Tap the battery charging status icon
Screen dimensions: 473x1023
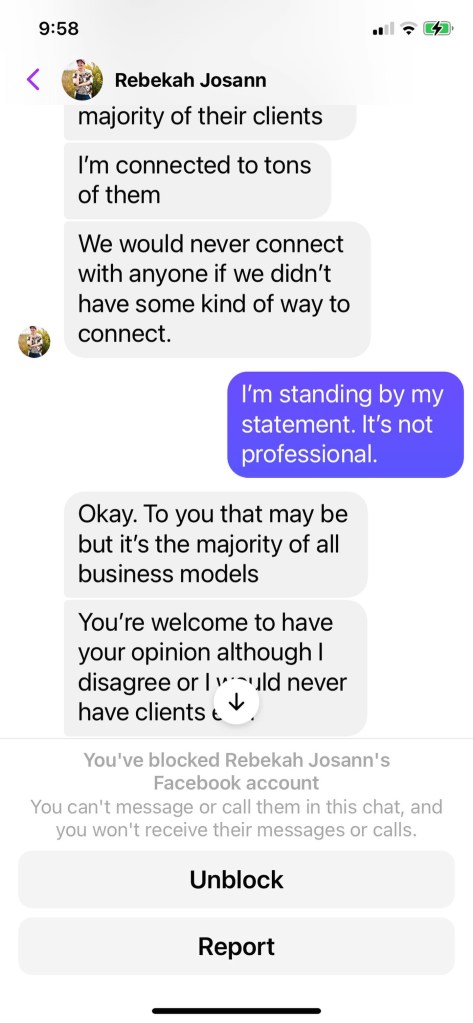coord(438,29)
